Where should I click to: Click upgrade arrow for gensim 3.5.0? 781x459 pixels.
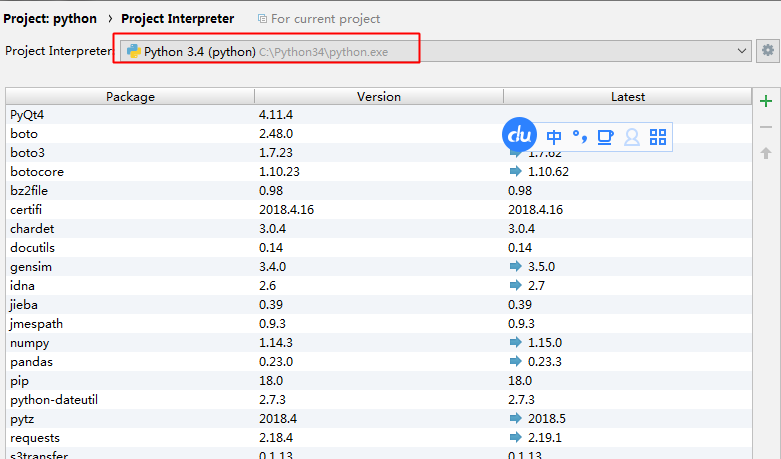click(x=516, y=266)
